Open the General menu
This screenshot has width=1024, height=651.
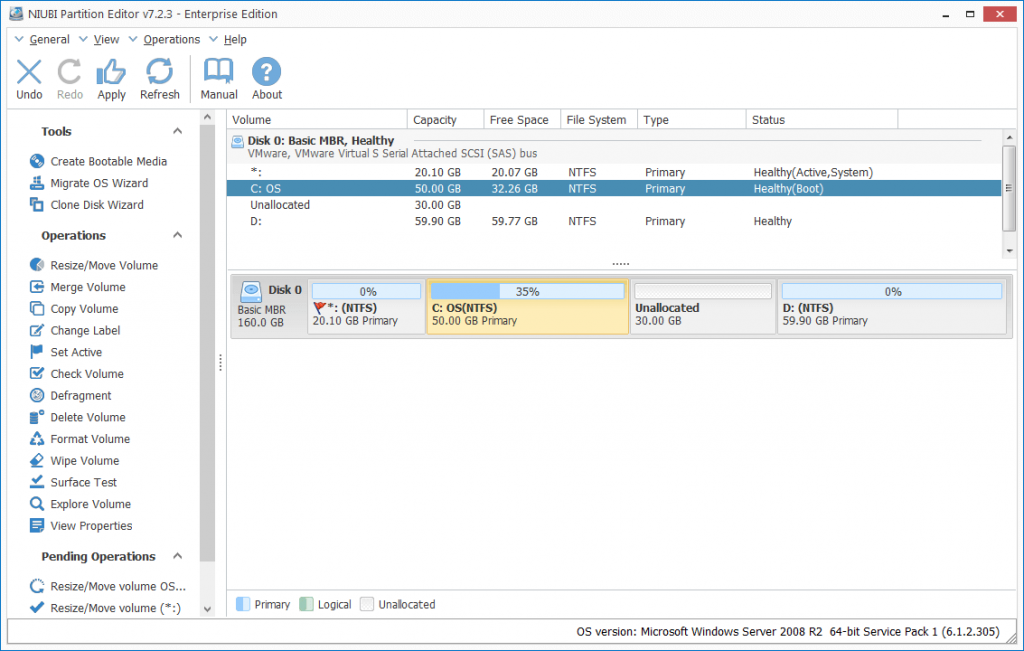click(x=49, y=40)
